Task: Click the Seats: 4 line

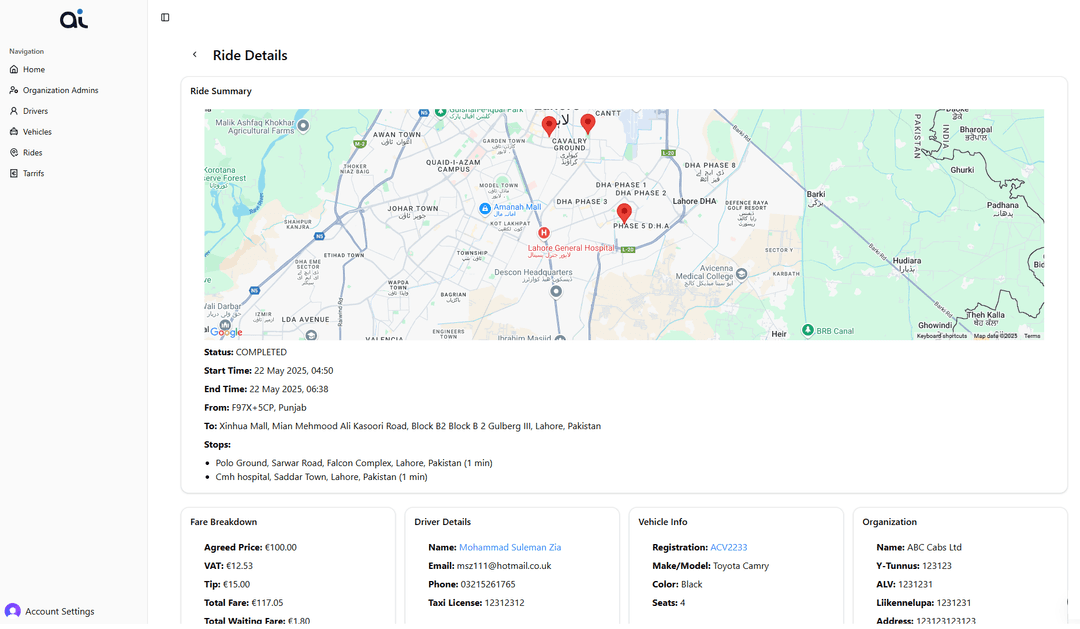Action: pyautogui.click(x=669, y=602)
